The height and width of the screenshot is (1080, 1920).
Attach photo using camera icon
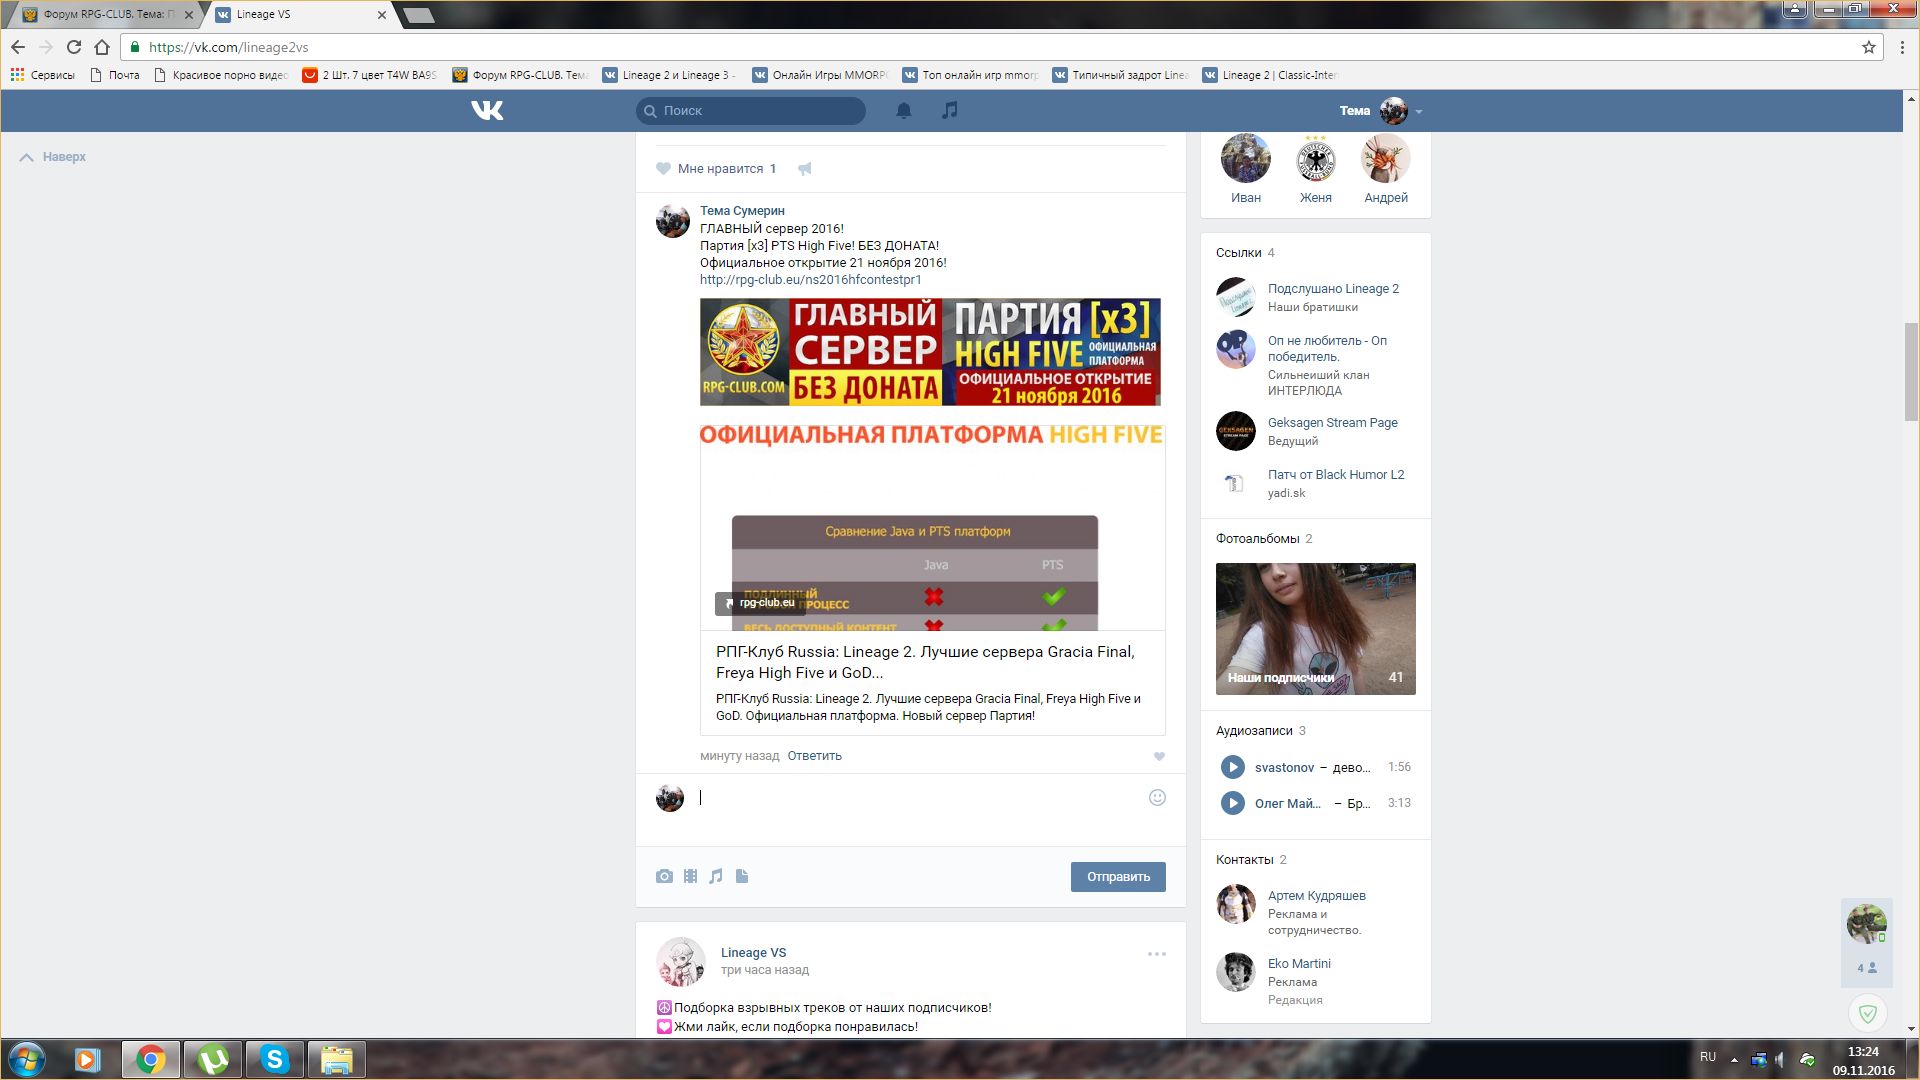(664, 876)
